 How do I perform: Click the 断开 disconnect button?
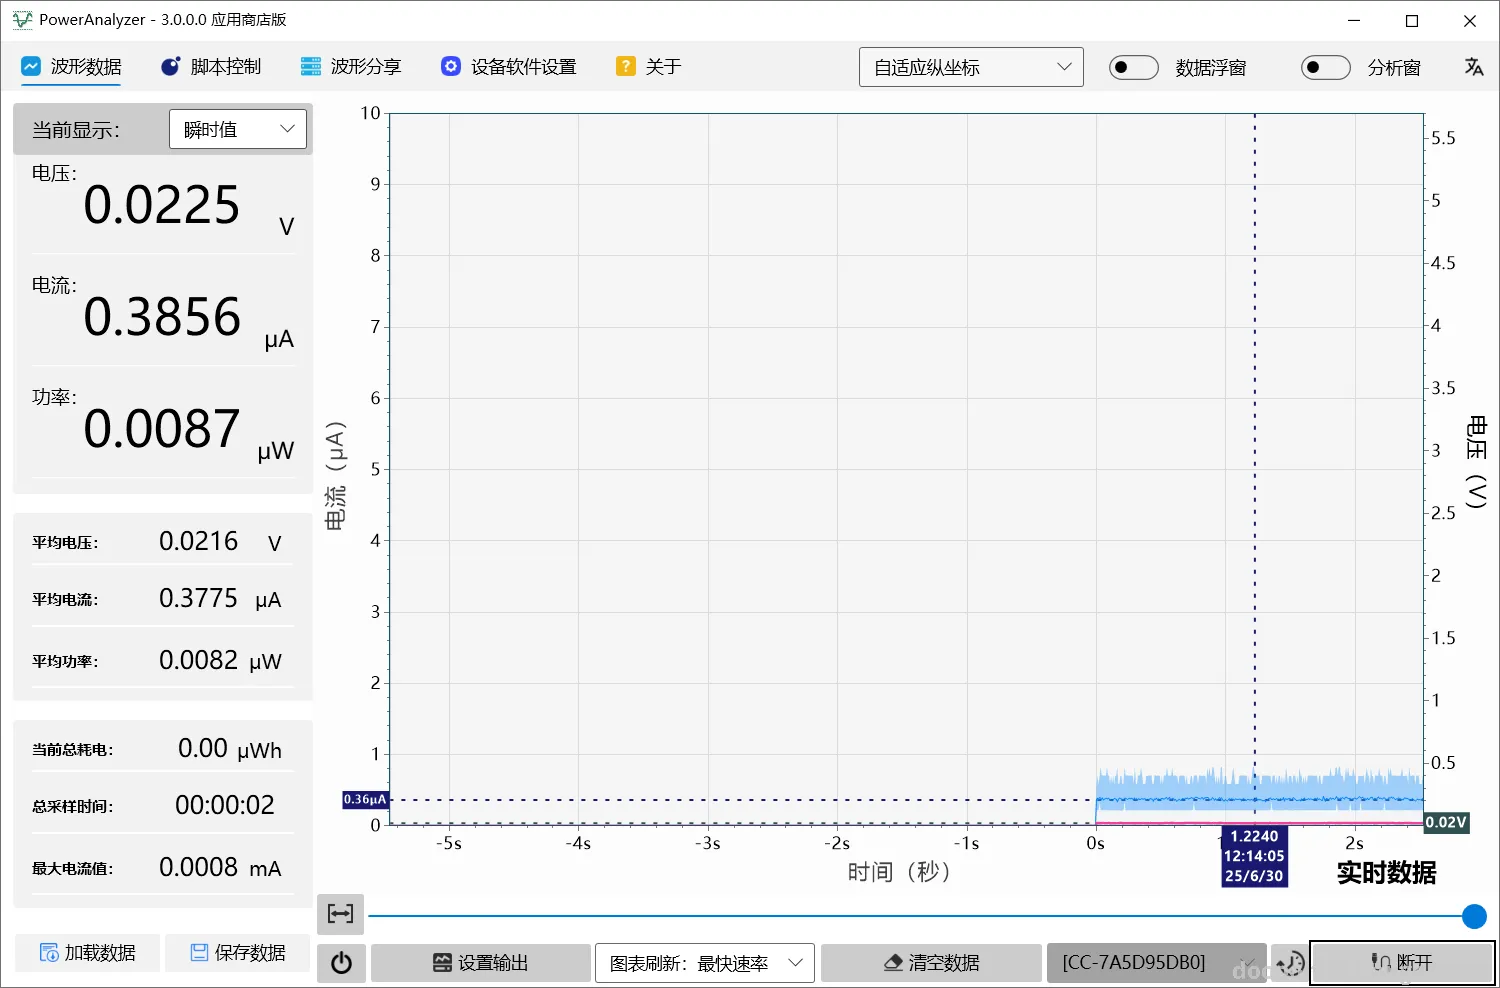tap(1402, 963)
